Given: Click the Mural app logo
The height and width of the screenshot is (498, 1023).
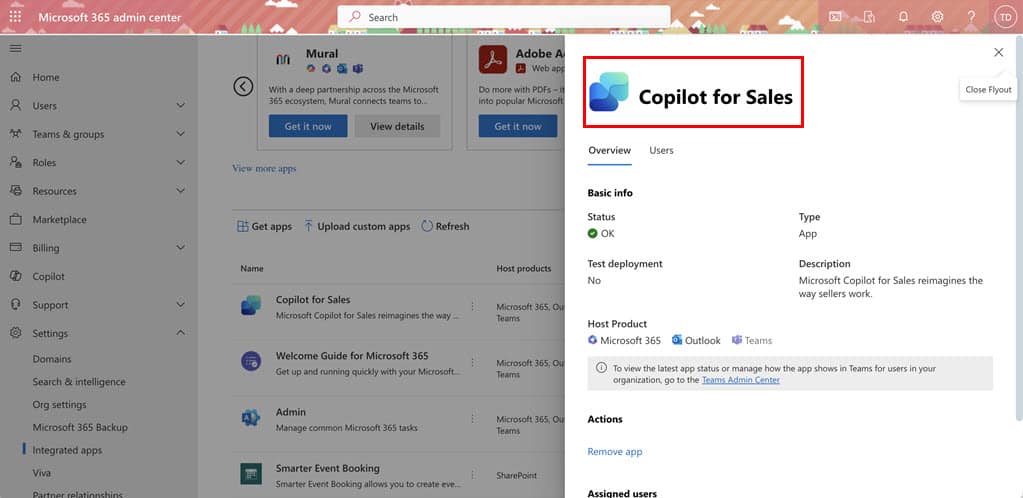Looking at the screenshot, I should [283, 59].
